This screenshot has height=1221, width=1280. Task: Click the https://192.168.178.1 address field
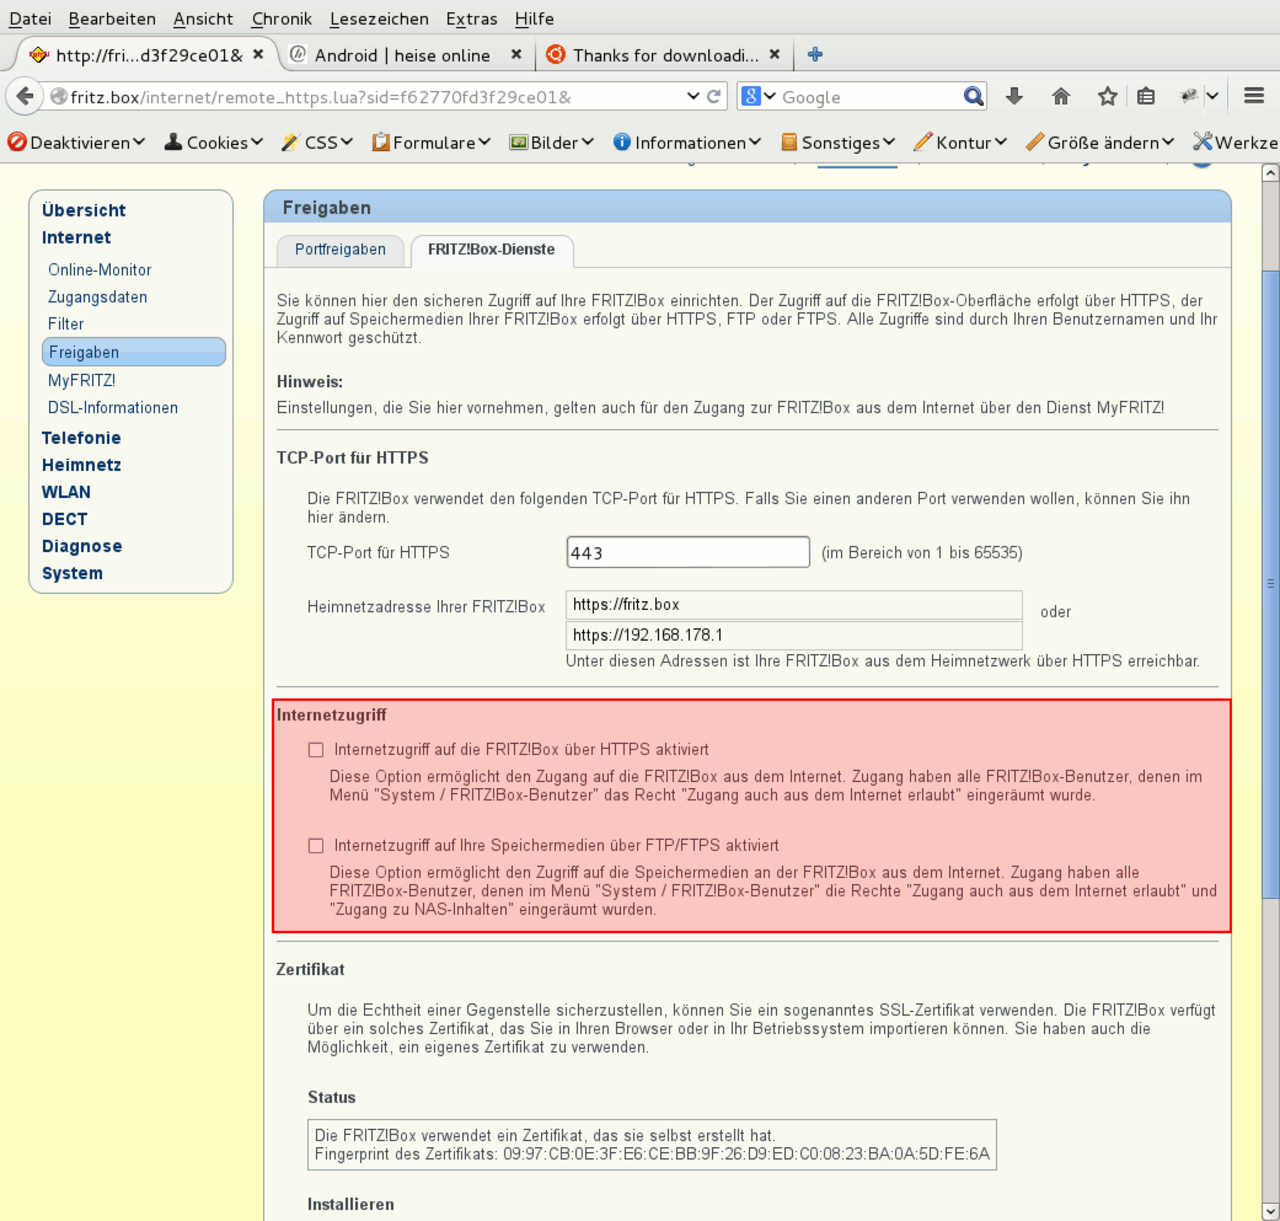click(x=794, y=635)
